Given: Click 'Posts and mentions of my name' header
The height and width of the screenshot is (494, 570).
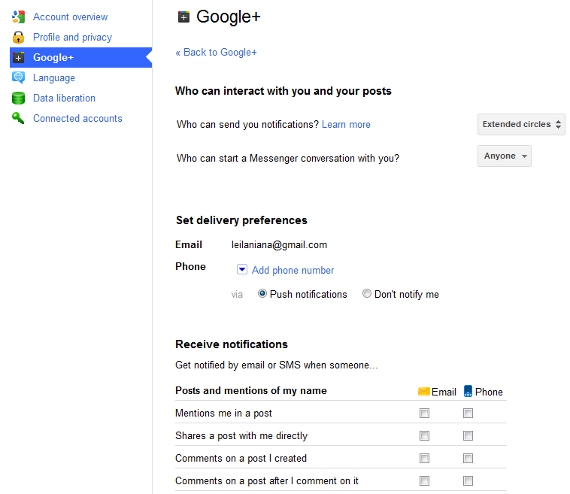Looking at the screenshot, I should (x=251, y=390).
